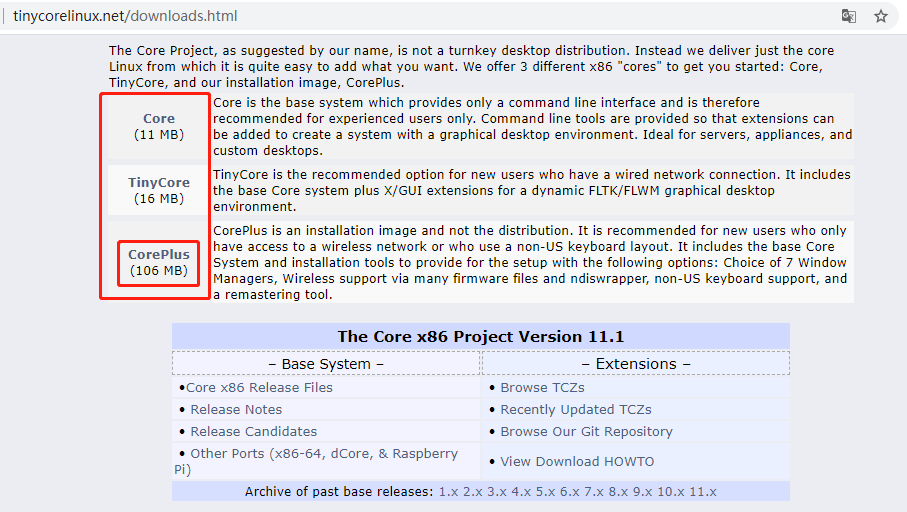
Task: Click the intro paragraph starting 'The Core Project'
Action: [x=471, y=67]
